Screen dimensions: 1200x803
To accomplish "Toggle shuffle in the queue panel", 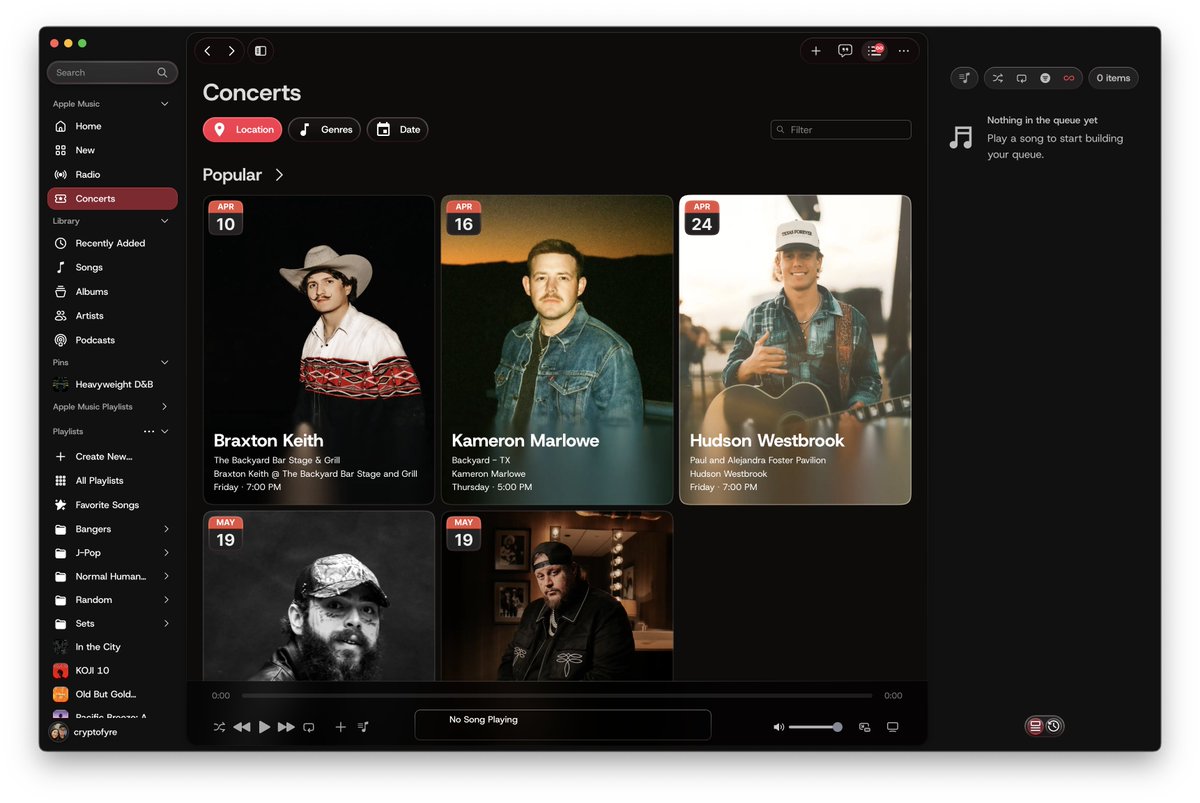I will click(x=997, y=78).
